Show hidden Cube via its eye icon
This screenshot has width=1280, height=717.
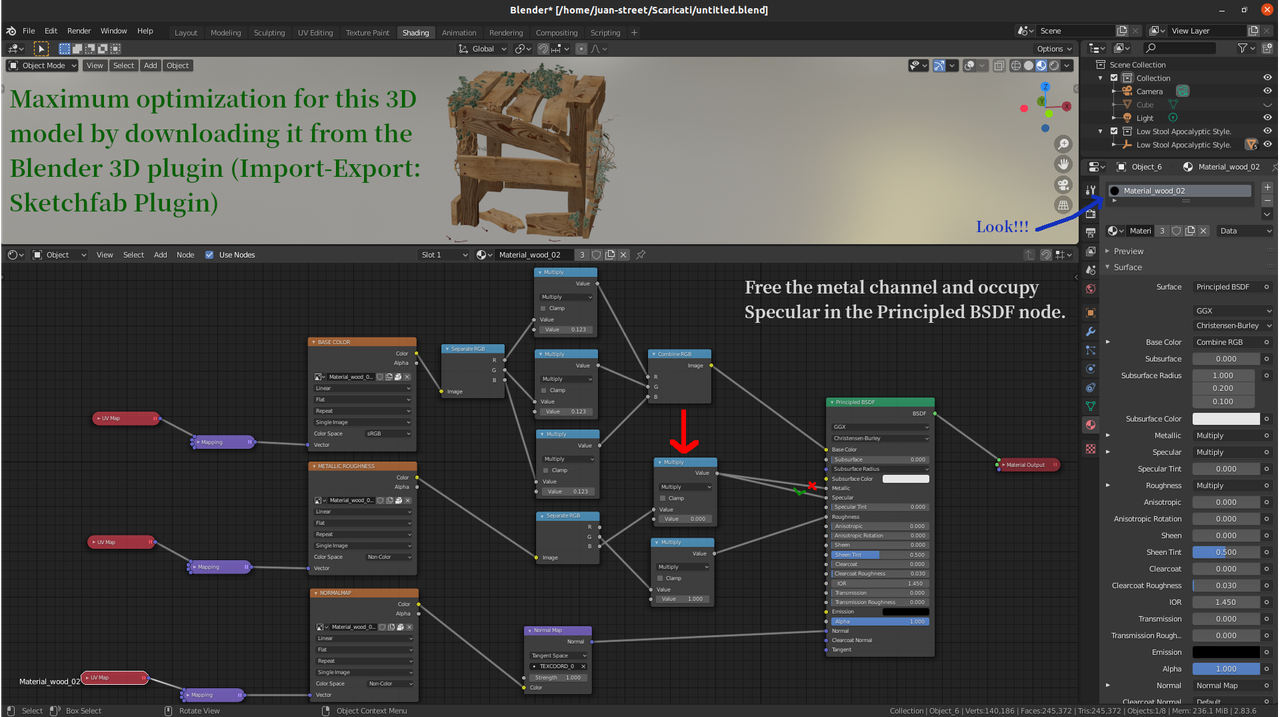coord(1268,104)
